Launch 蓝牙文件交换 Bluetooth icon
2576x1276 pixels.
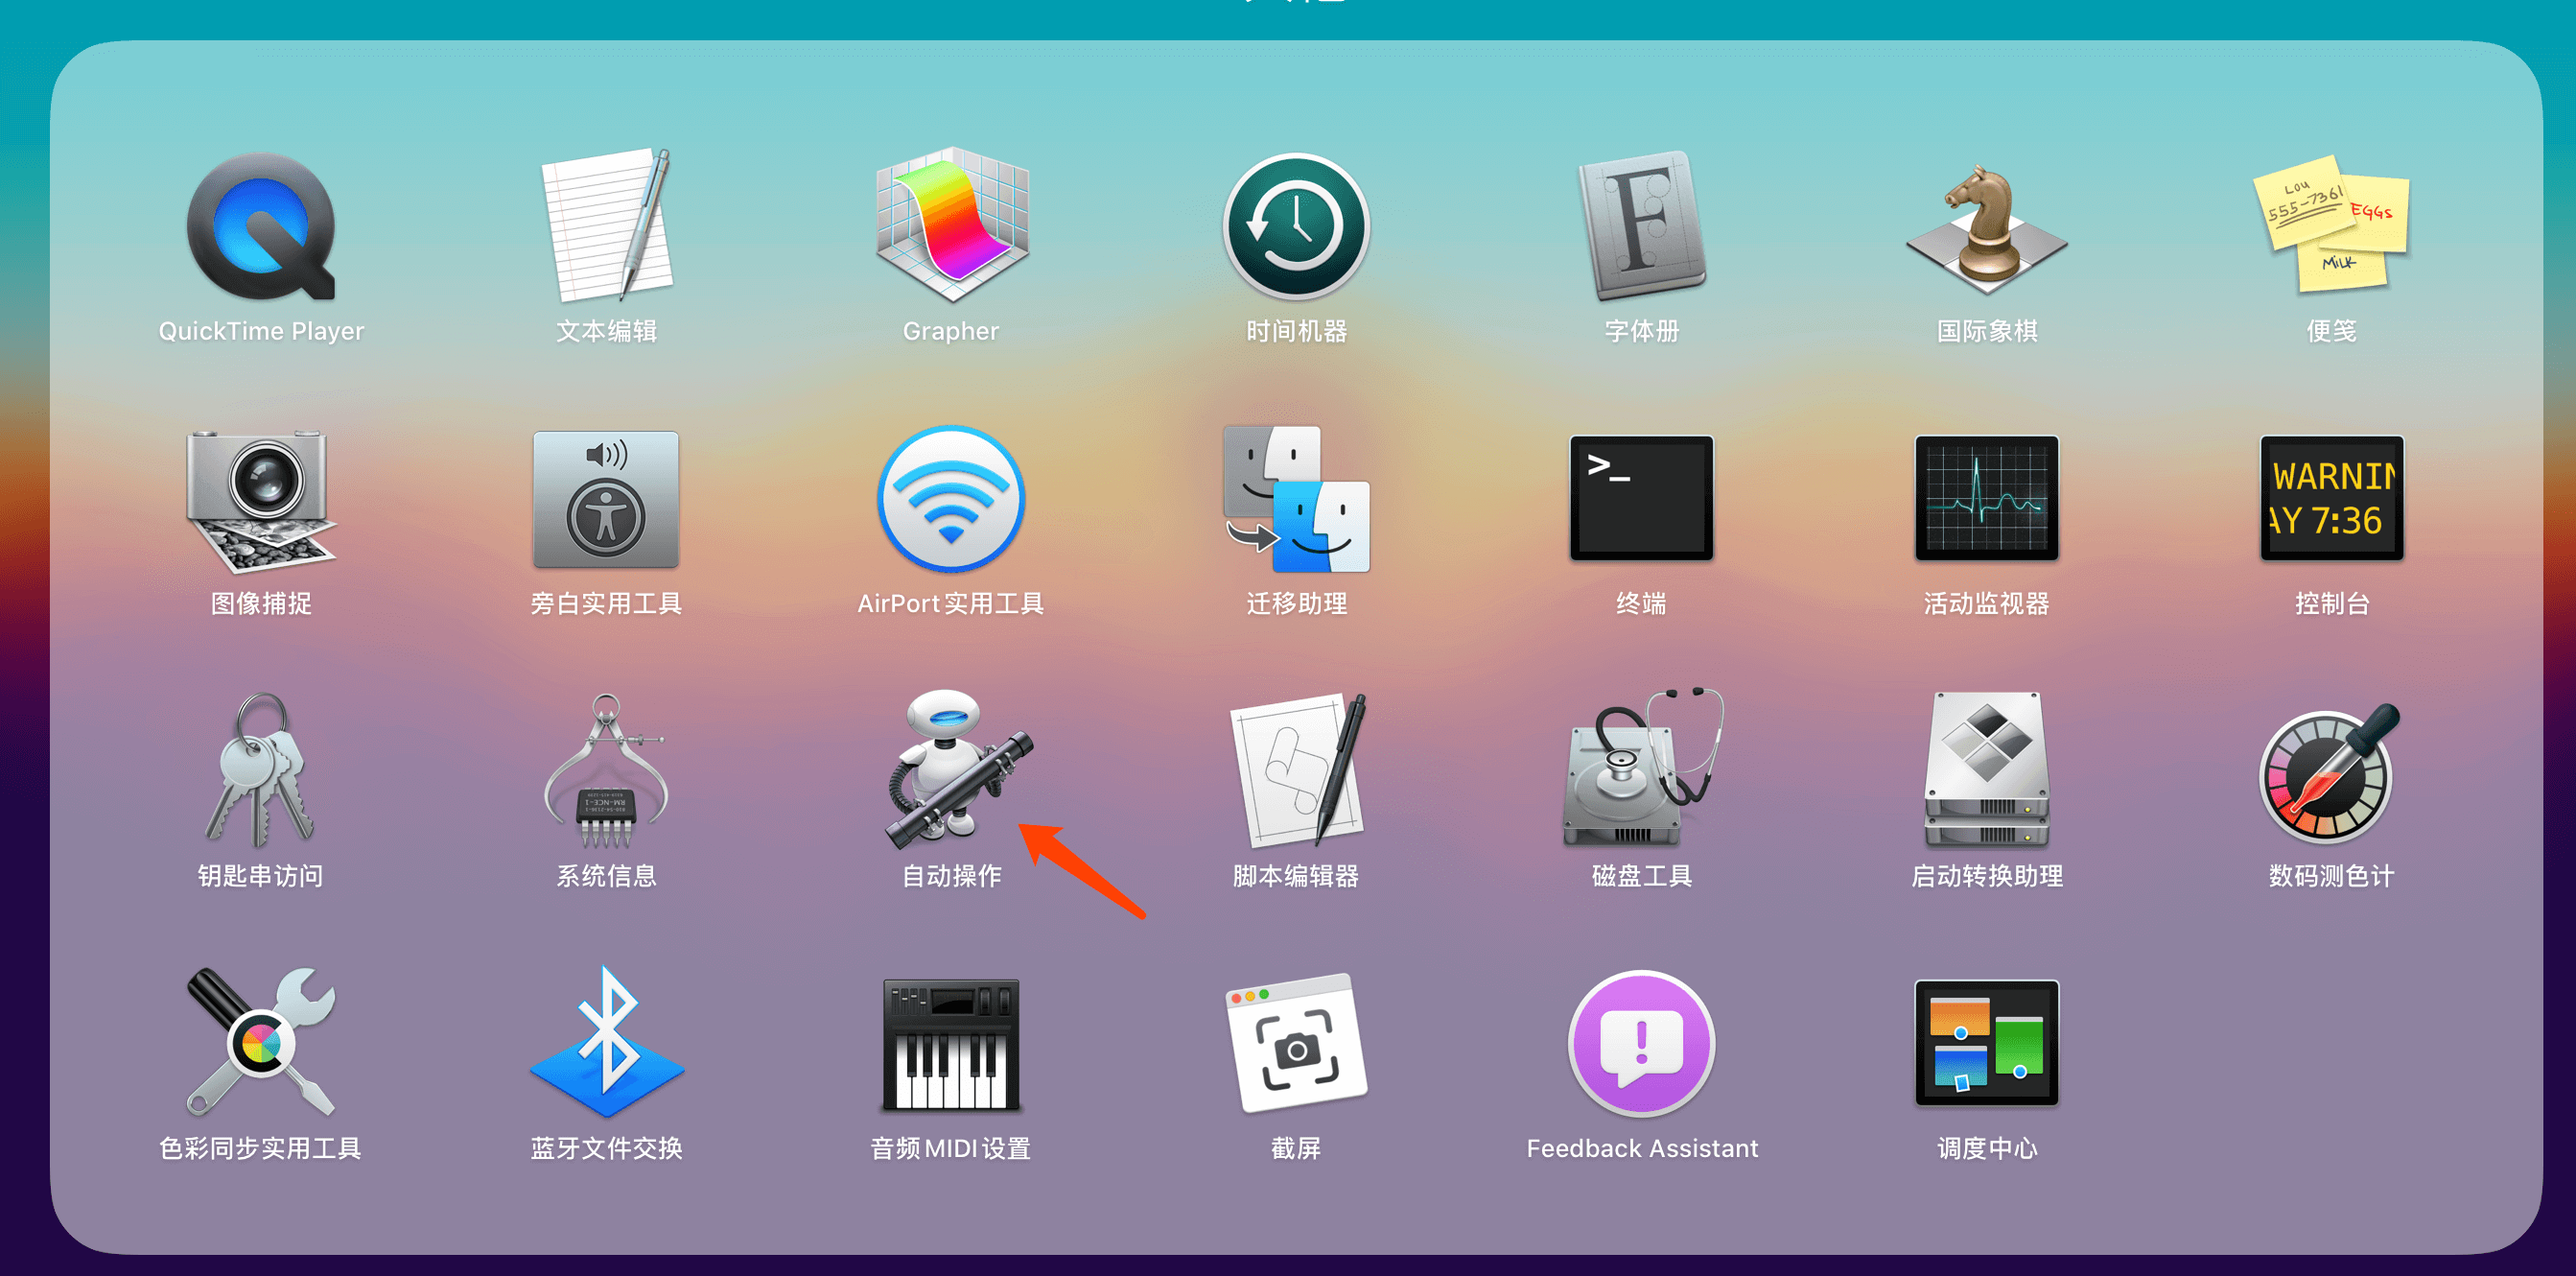606,1042
